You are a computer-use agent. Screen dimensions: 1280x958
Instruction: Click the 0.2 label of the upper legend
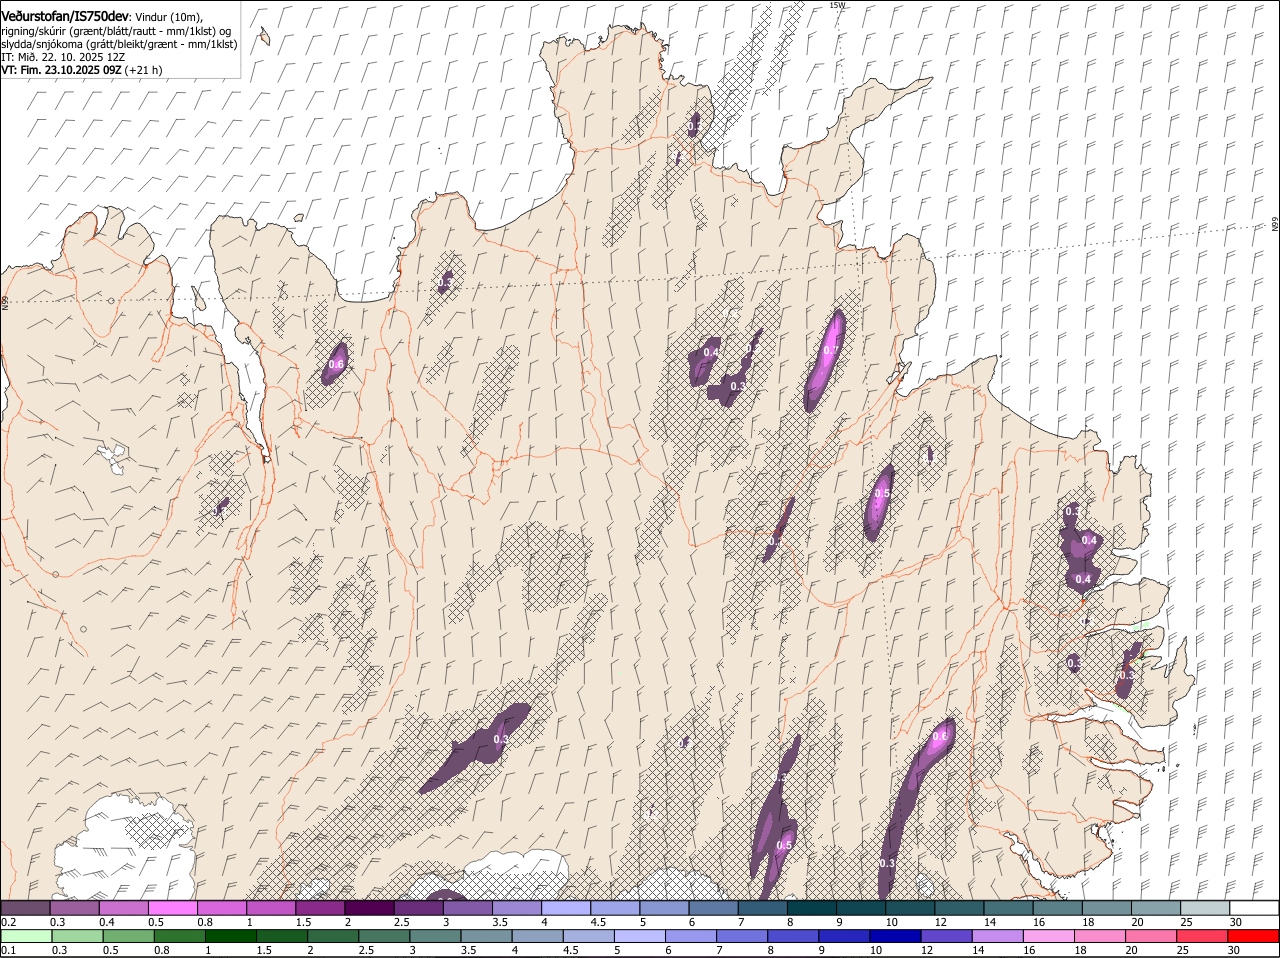(8, 921)
